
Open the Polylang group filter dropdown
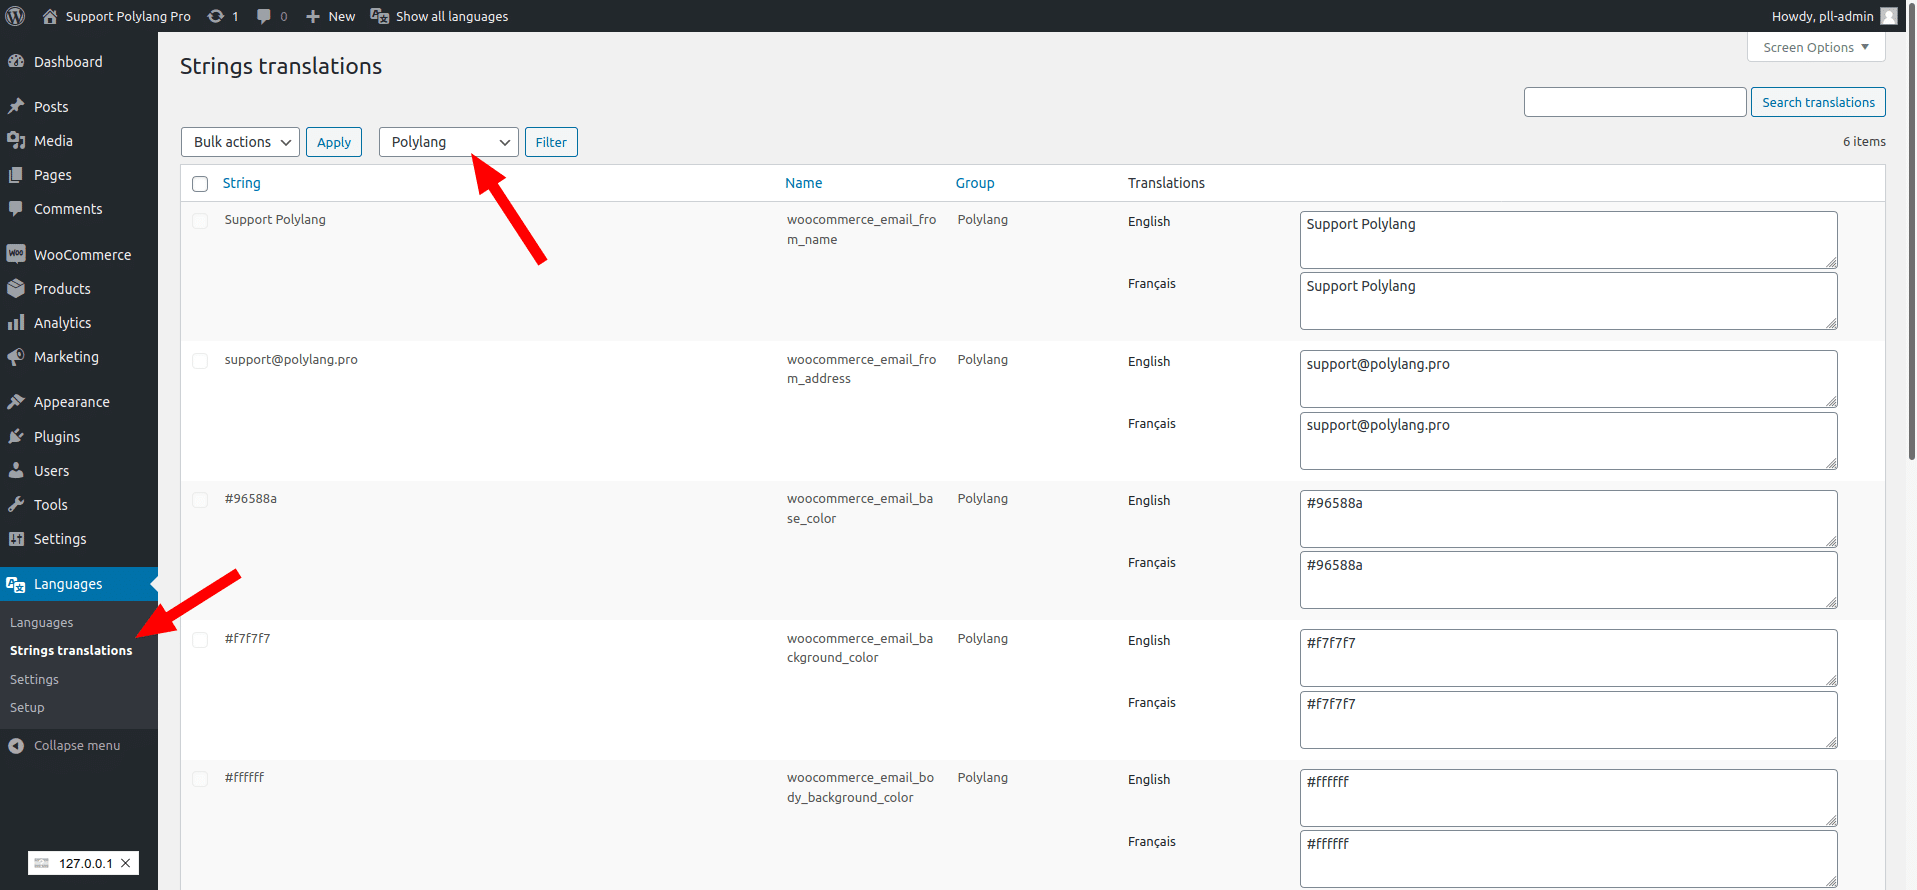pyautogui.click(x=448, y=142)
